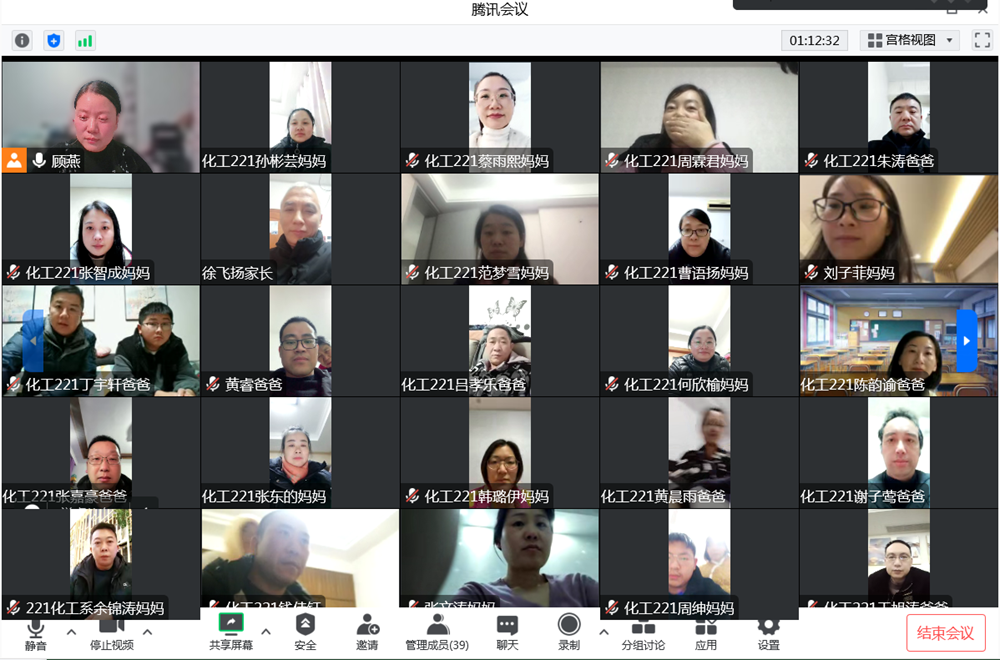This screenshot has height=660, width=1000.
Task: Go to next page of video grid
Action: pyautogui.click(x=966, y=340)
